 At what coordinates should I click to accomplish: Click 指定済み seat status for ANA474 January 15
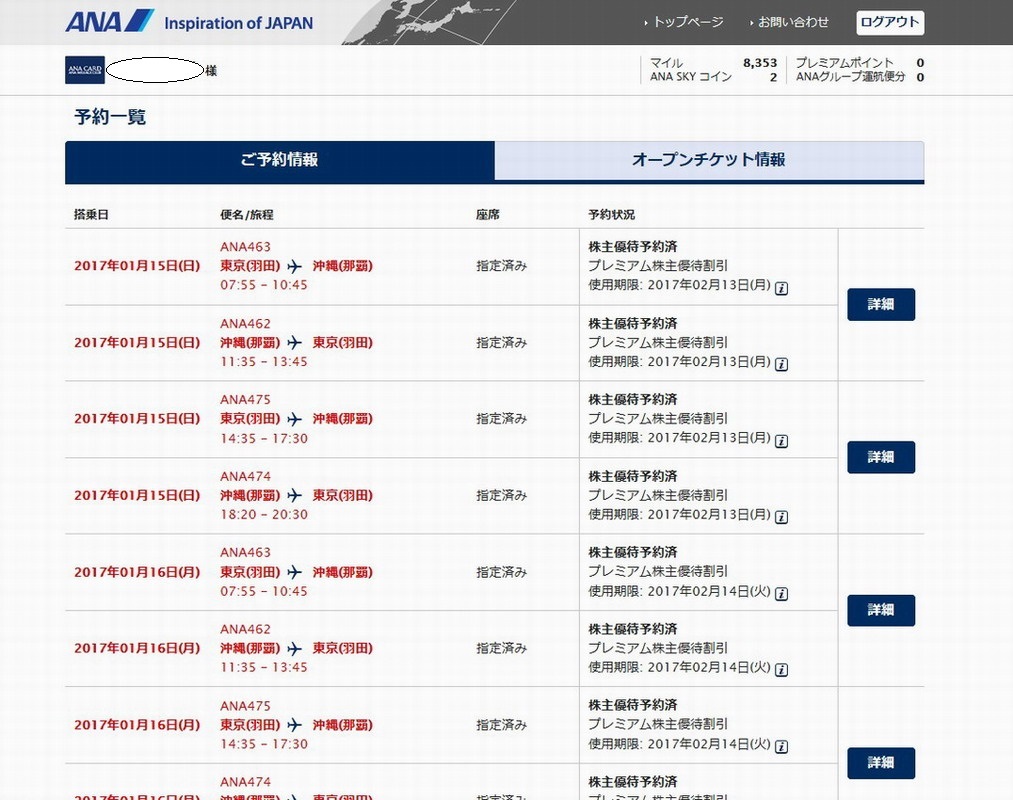(501, 496)
